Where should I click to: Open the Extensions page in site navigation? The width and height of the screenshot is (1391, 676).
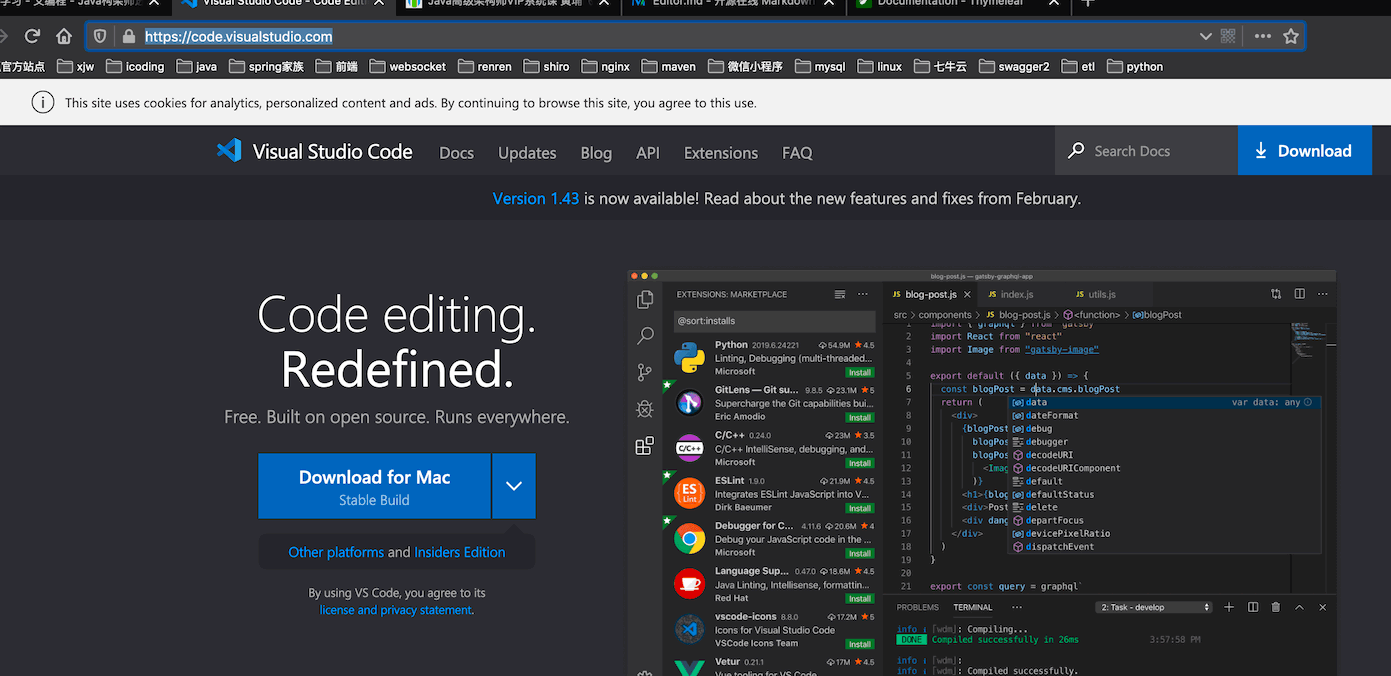click(721, 153)
